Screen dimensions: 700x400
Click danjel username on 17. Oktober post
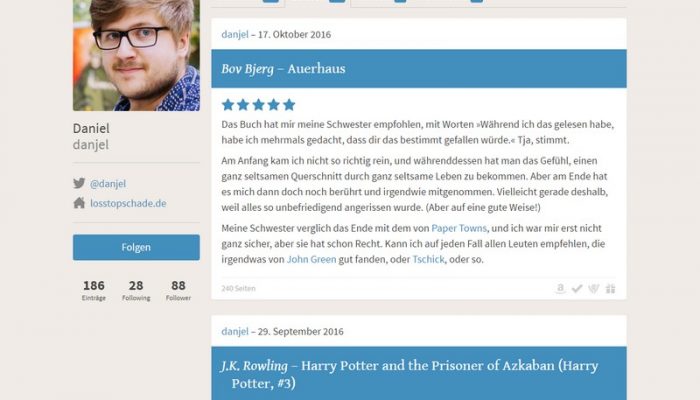coord(235,34)
